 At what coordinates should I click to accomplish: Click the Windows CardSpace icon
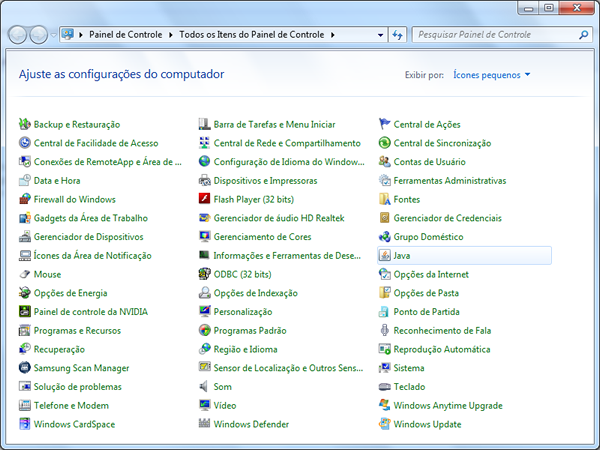(x=25, y=424)
